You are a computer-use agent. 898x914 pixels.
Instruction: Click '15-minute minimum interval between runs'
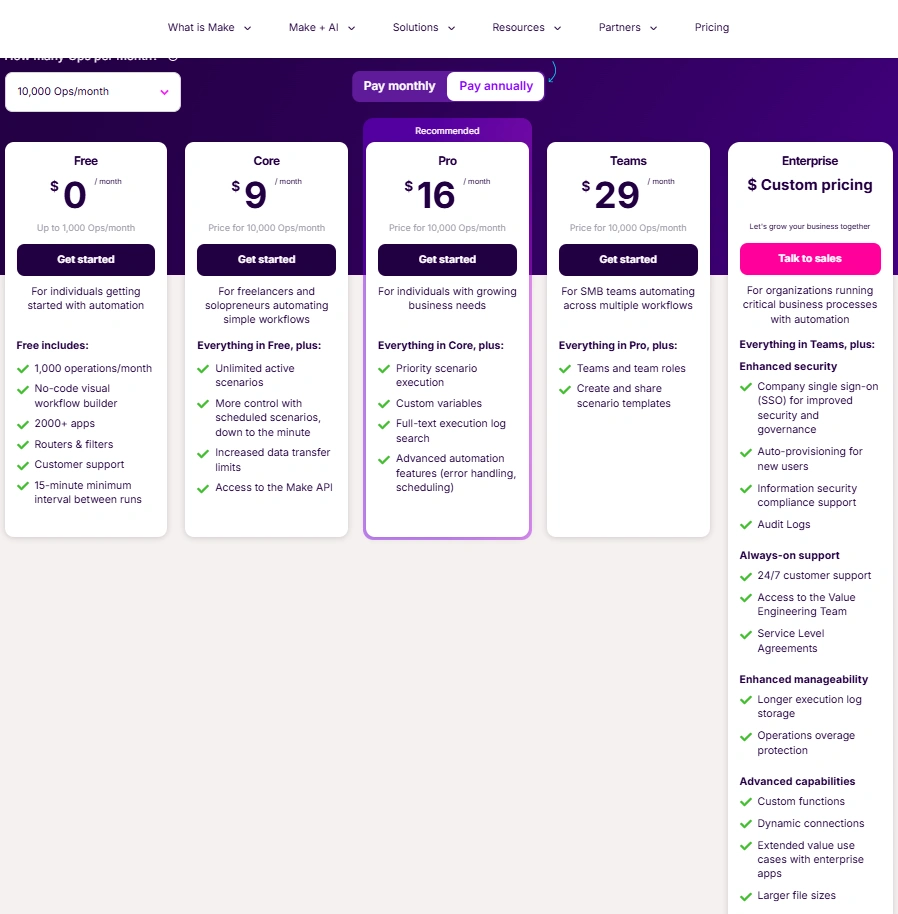(88, 493)
